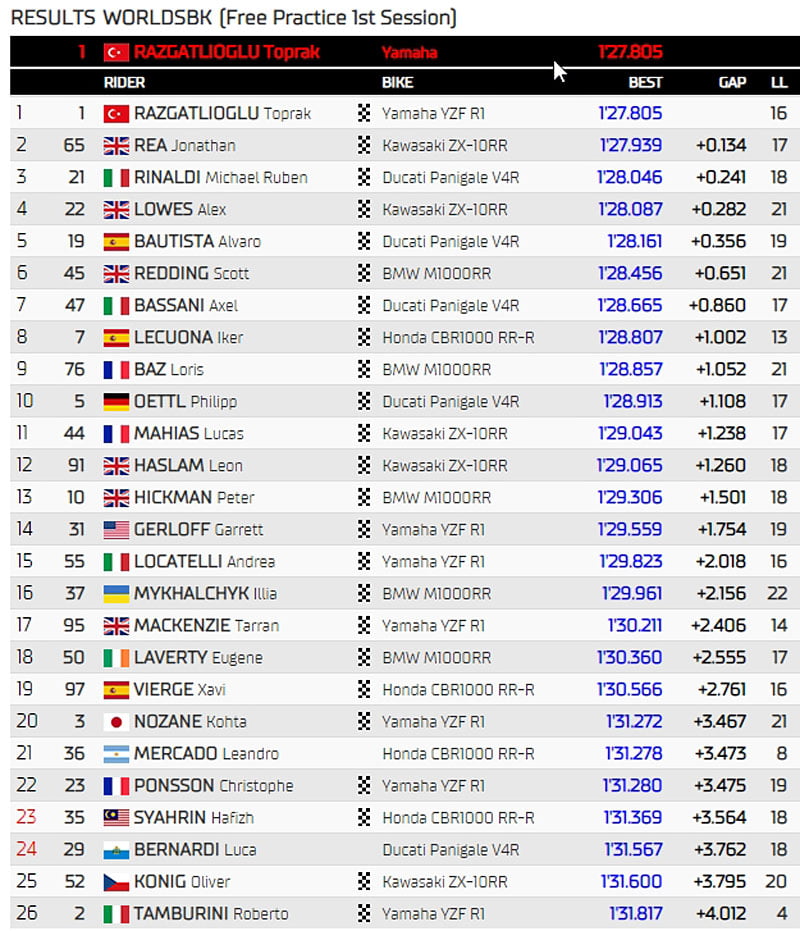800x931 pixels.
Task: Click the Czech flag beside Konig Oliver
Action: (116, 882)
